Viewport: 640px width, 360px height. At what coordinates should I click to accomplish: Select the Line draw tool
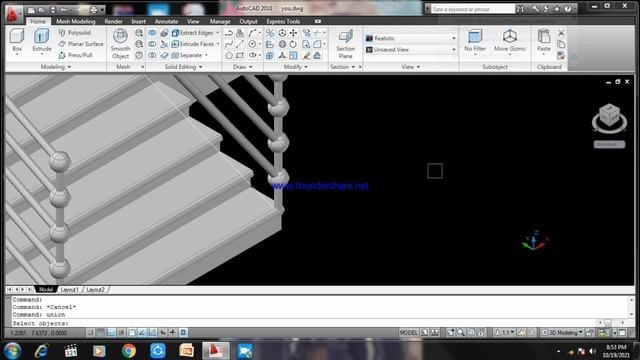(x=240, y=44)
